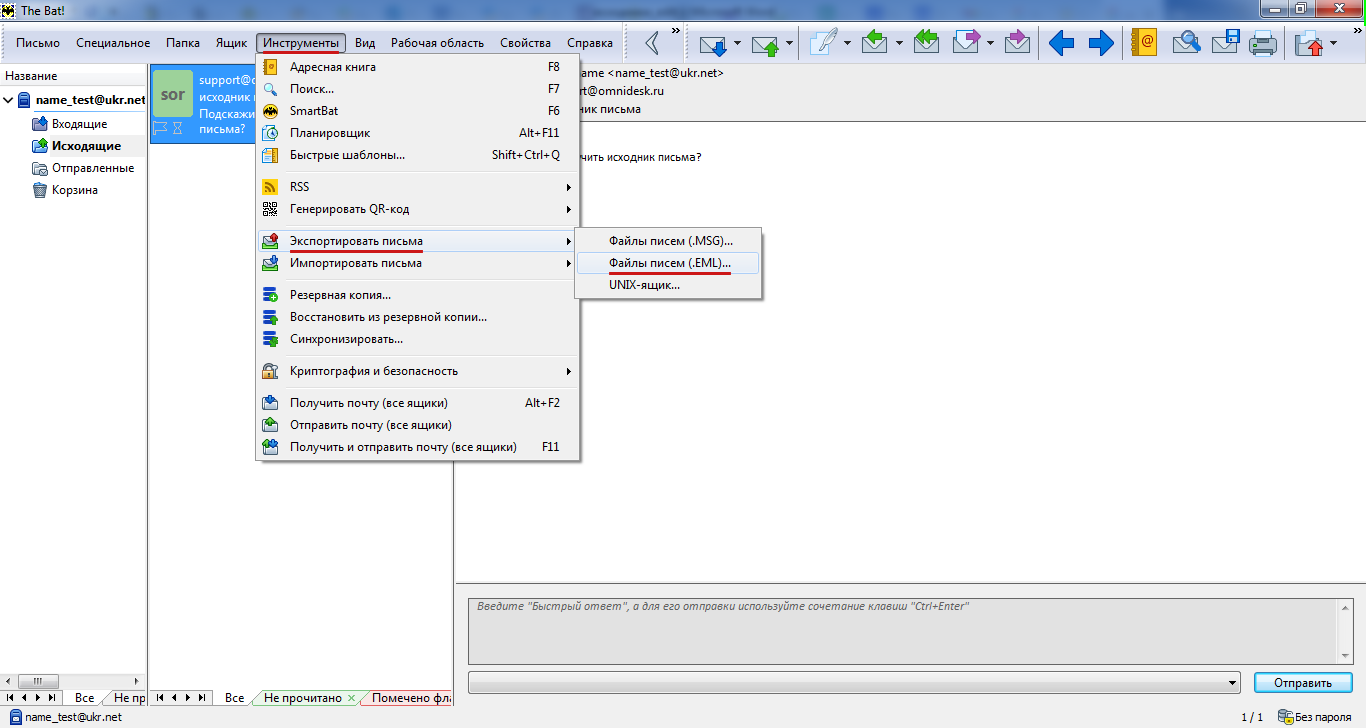Image resolution: width=1366 pixels, height=728 pixels.
Task: Create a new message with the quill icon
Action: 823,43
